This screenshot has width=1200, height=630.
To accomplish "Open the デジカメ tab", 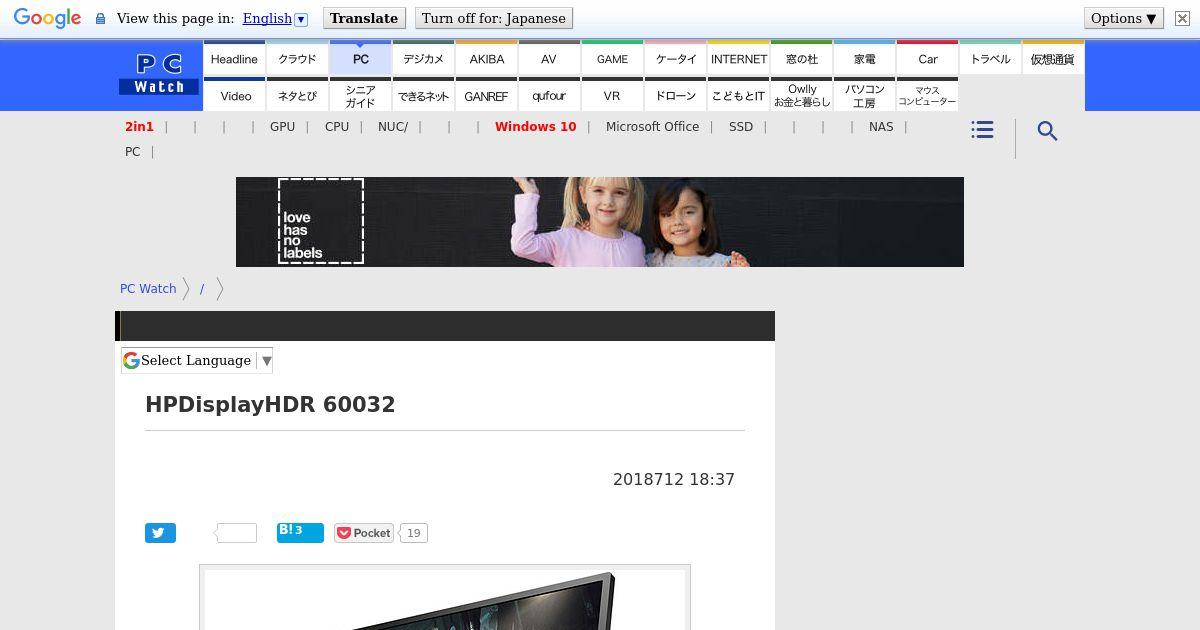I will [x=423, y=58].
